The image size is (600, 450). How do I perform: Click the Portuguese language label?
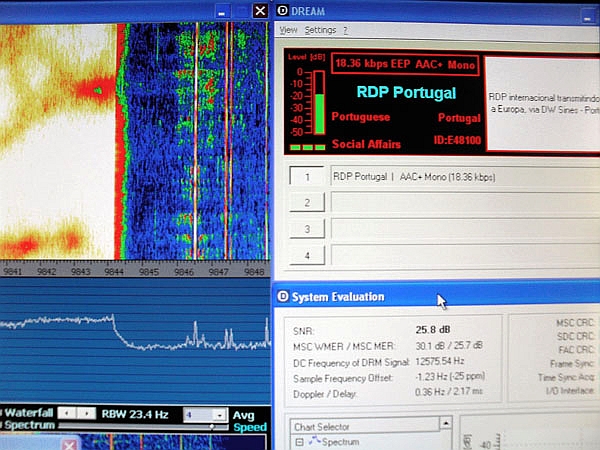pyautogui.click(x=360, y=117)
